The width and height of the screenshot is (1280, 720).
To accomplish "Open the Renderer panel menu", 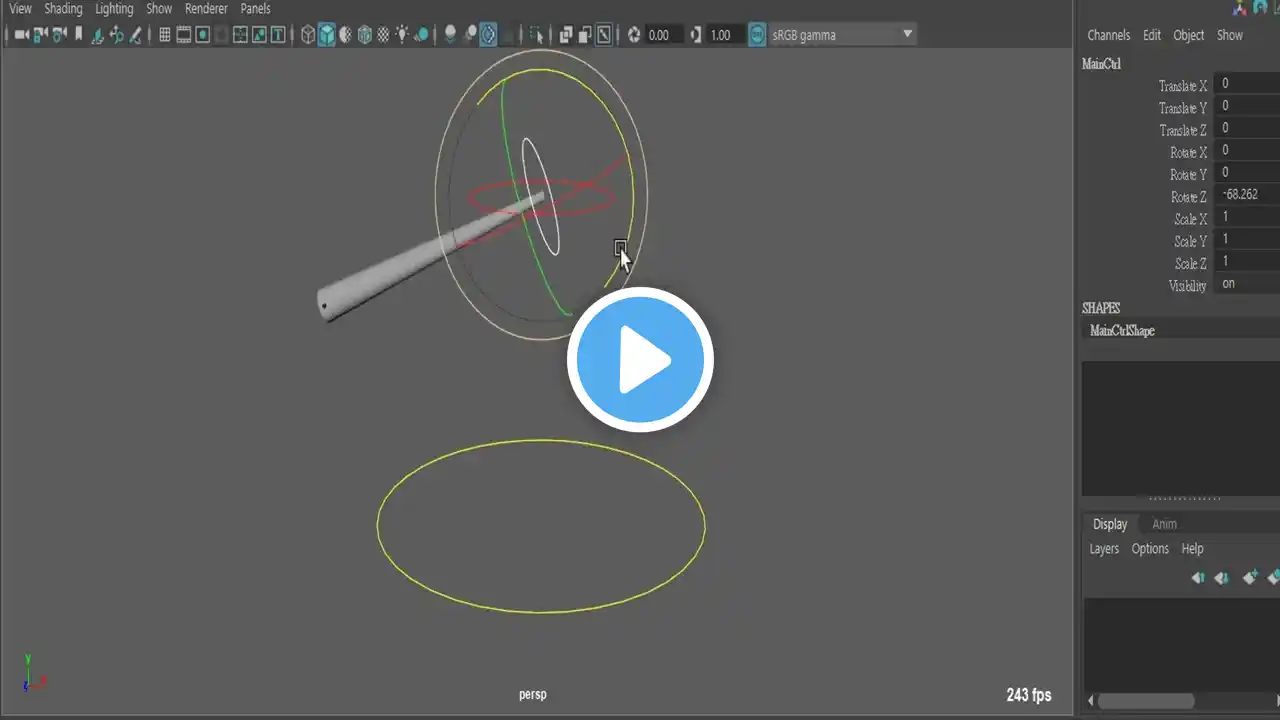I will point(206,9).
